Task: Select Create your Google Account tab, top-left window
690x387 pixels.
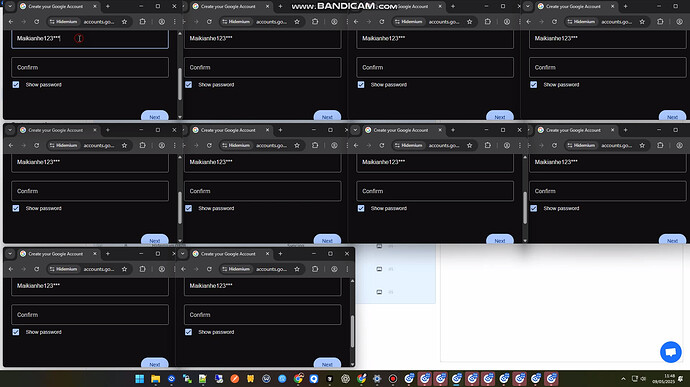Action: coord(58,7)
